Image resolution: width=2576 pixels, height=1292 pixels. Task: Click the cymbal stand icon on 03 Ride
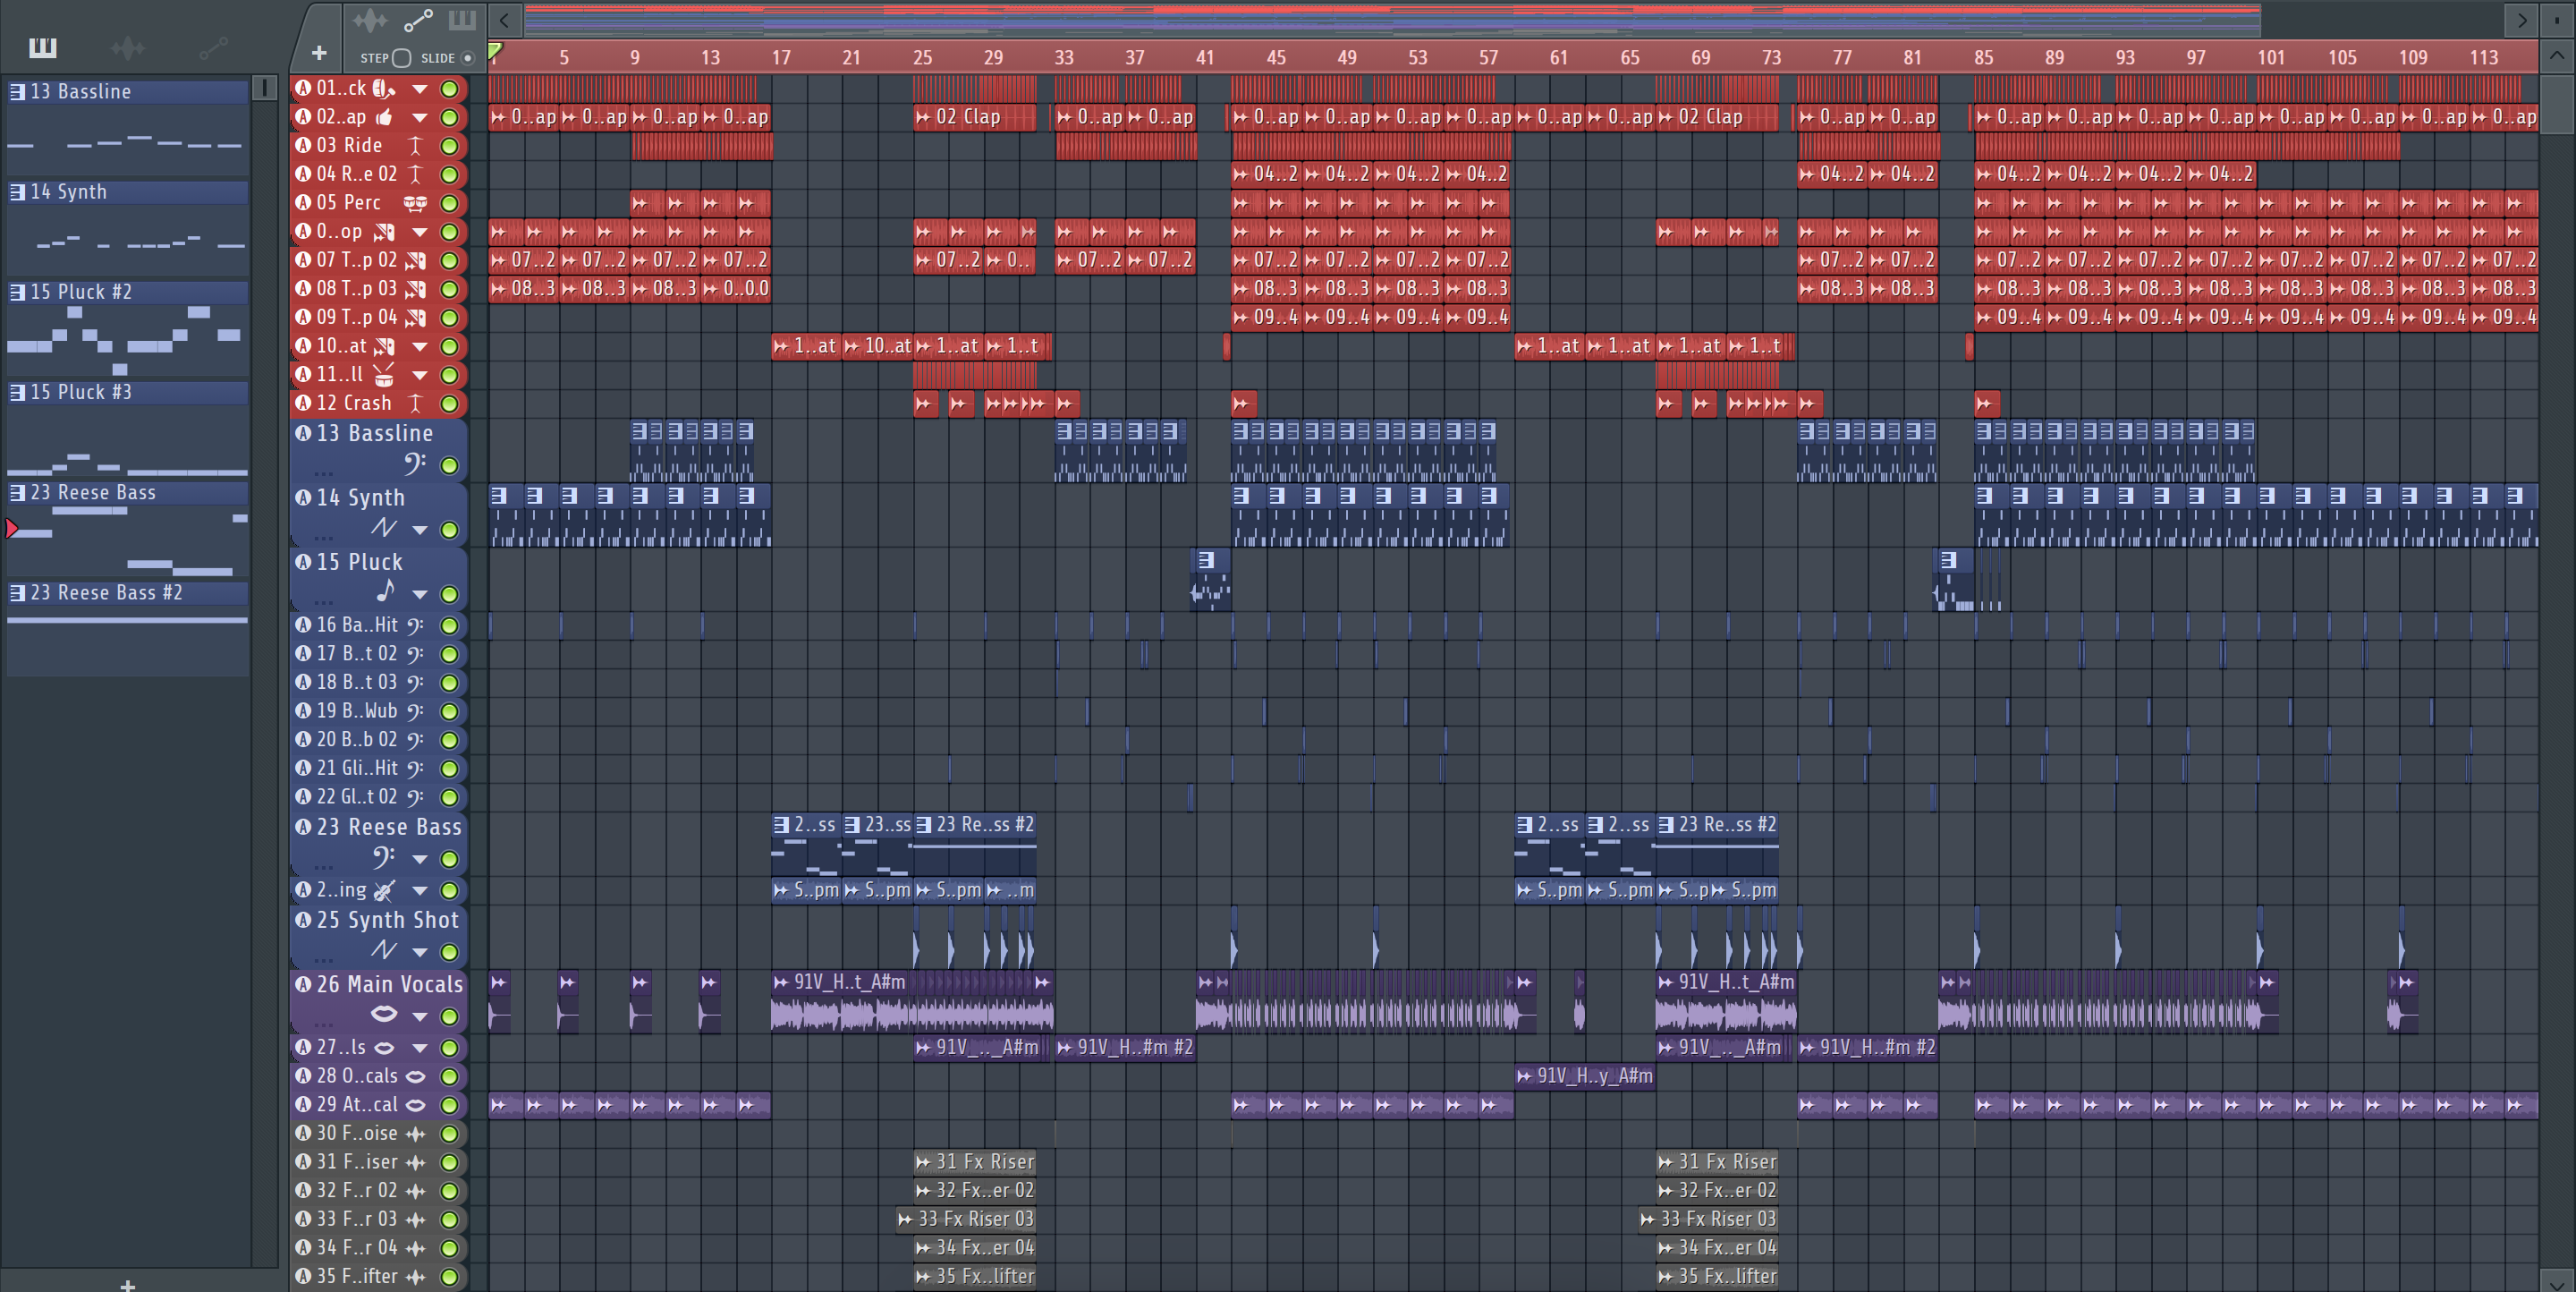tap(415, 146)
